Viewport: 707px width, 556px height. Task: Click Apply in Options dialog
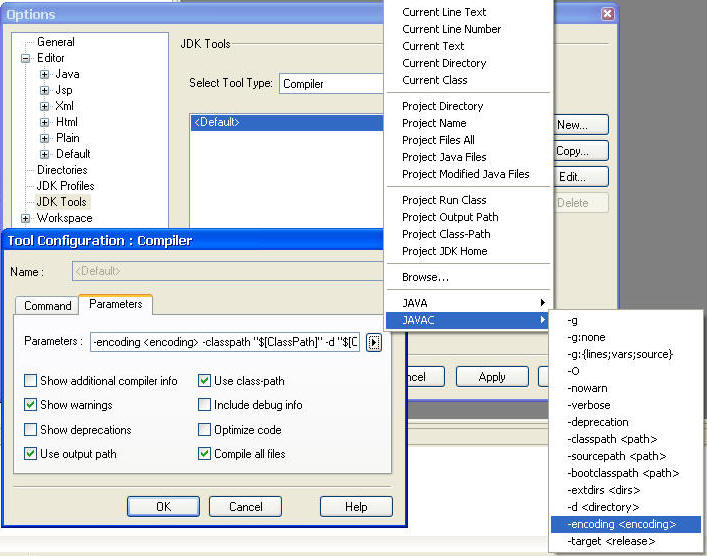pos(492,377)
